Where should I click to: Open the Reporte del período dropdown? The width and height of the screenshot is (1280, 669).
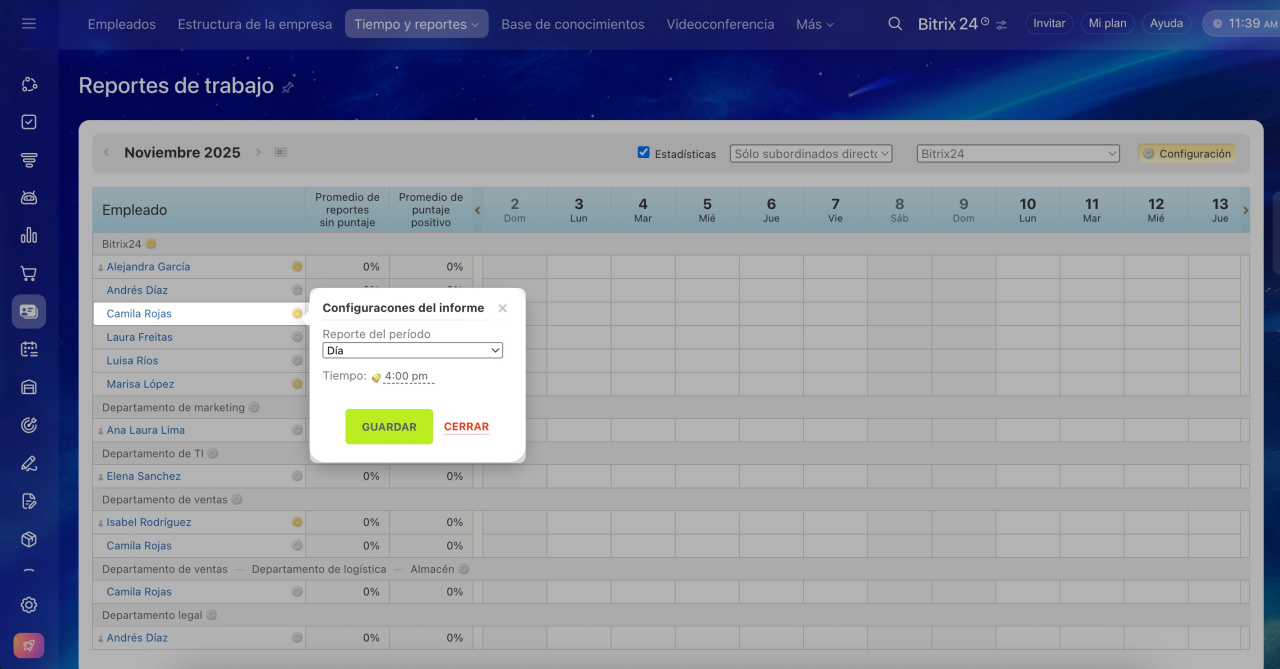tap(412, 351)
